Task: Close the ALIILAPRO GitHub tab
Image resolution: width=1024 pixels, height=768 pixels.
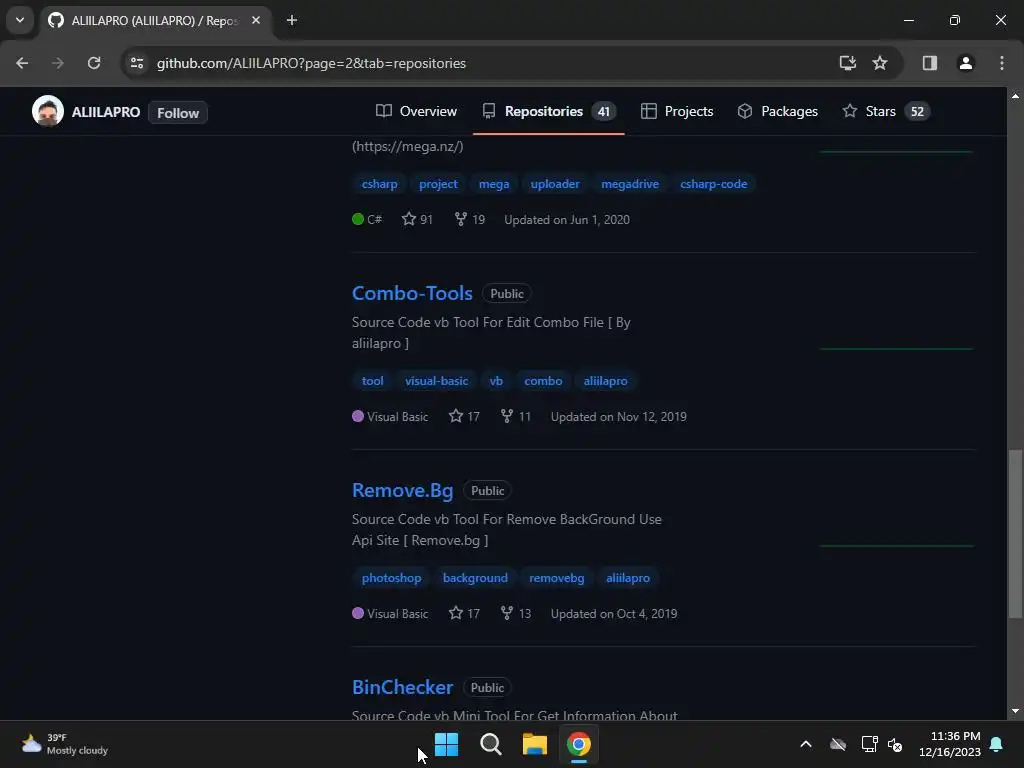Action: pyautogui.click(x=256, y=21)
